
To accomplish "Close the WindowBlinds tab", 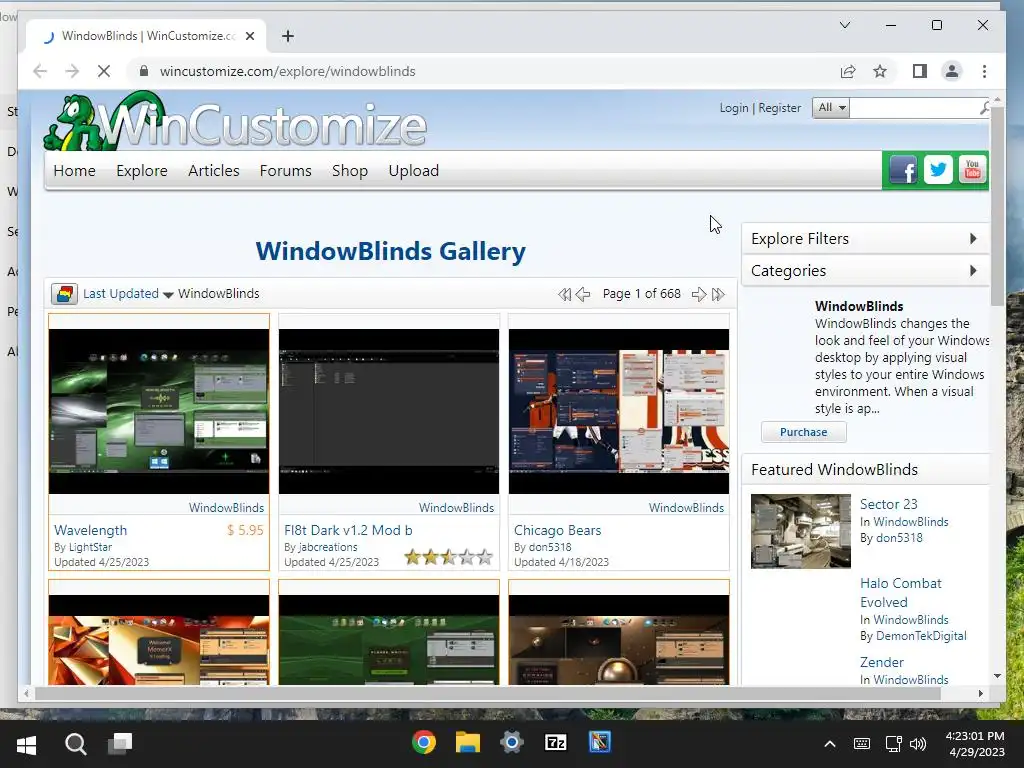I will coord(249,36).
